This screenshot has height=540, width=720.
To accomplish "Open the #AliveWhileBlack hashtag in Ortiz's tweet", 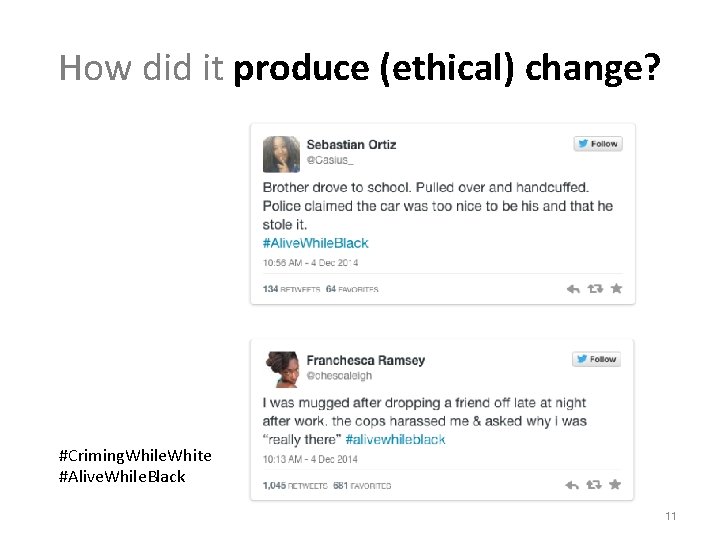I will tap(316, 243).
